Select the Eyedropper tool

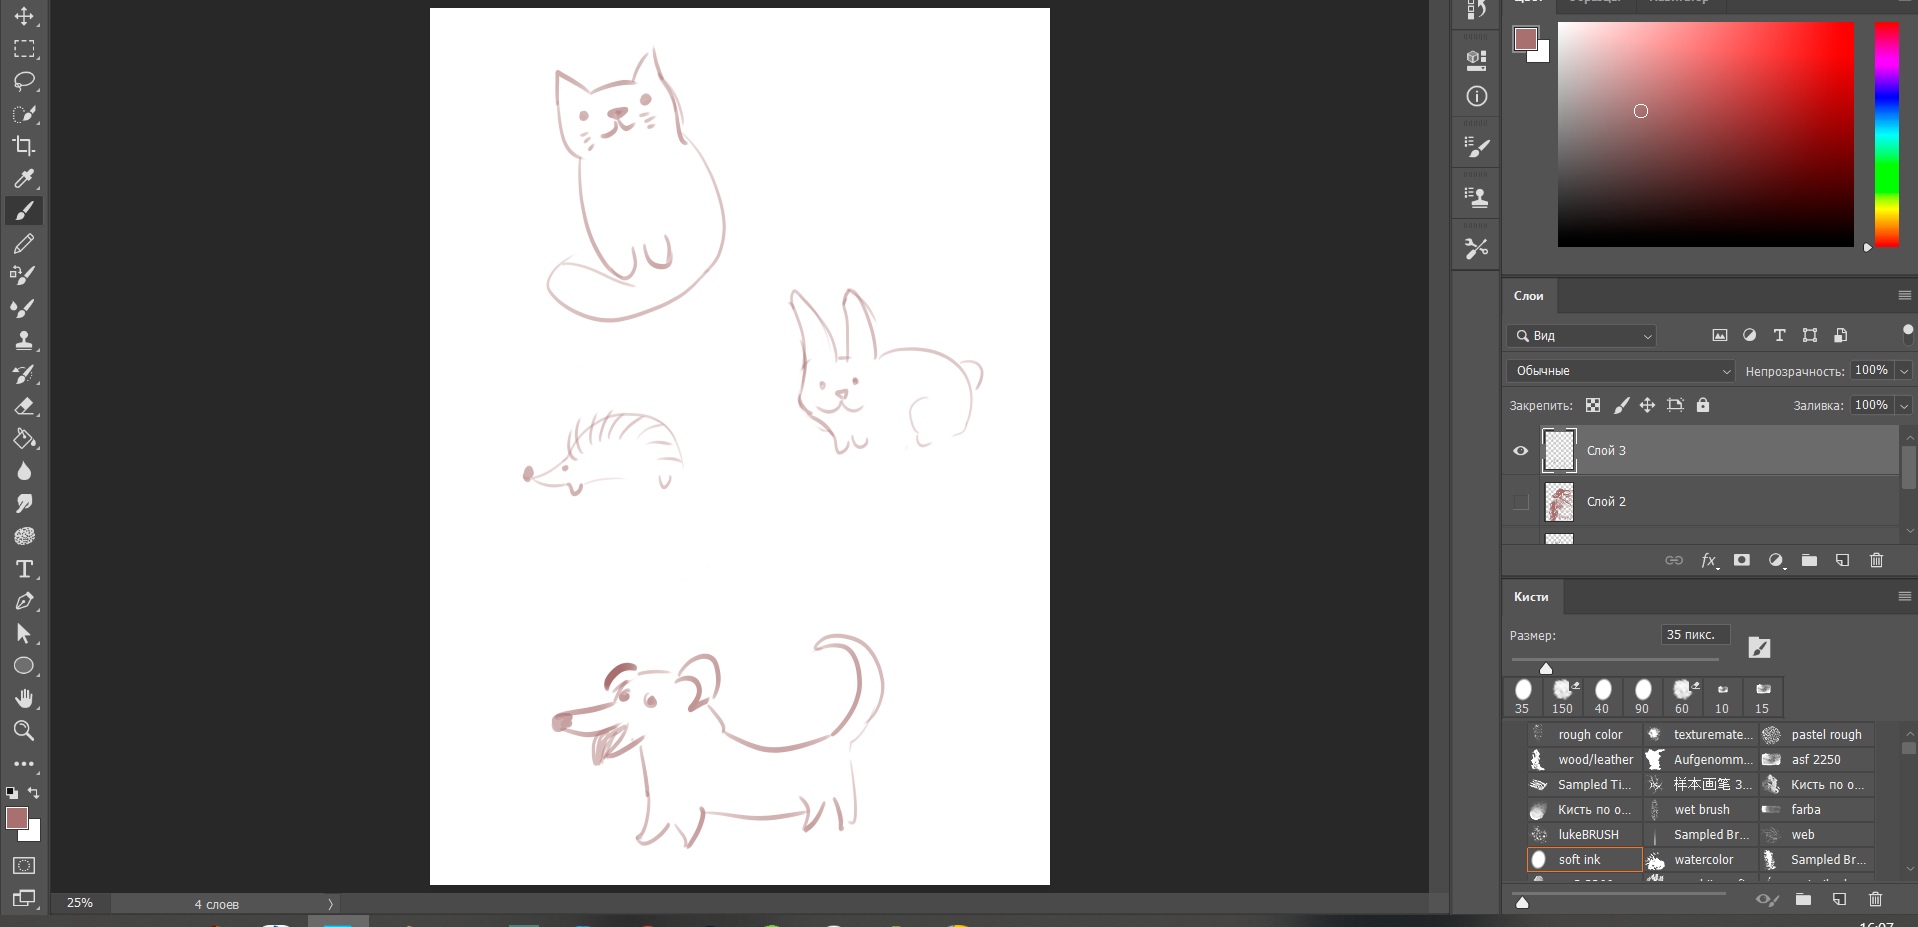tap(24, 179)
